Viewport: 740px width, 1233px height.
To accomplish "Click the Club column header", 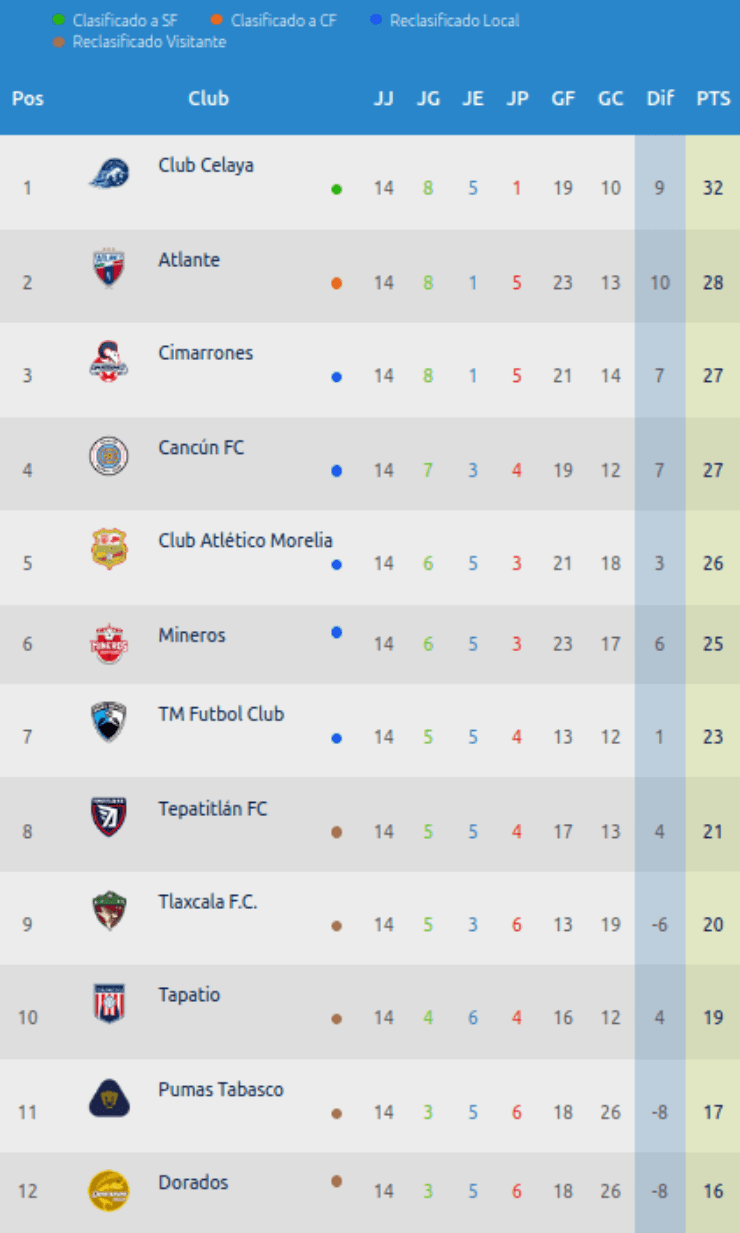I will (208, 98).
